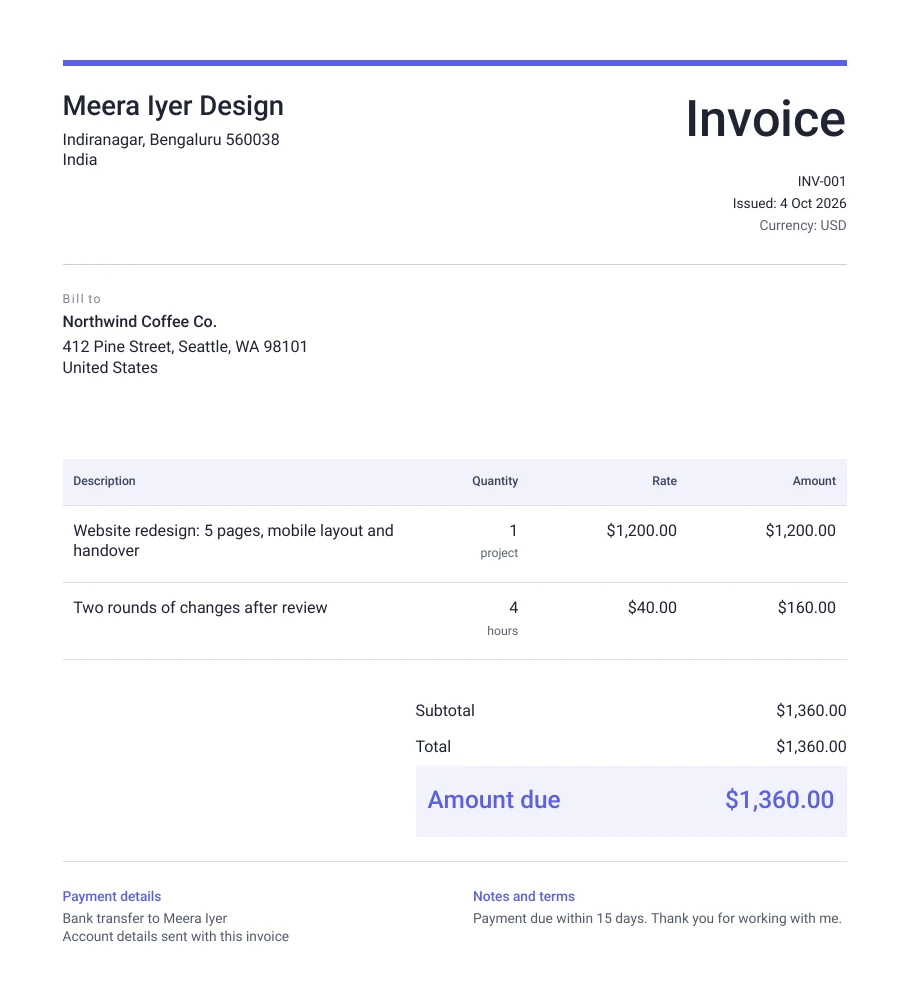The width and height of the screenshot is (910, 1001).
Task: Click the amount '$1,200.00' in the Amount column
Action: coord(800,531)
